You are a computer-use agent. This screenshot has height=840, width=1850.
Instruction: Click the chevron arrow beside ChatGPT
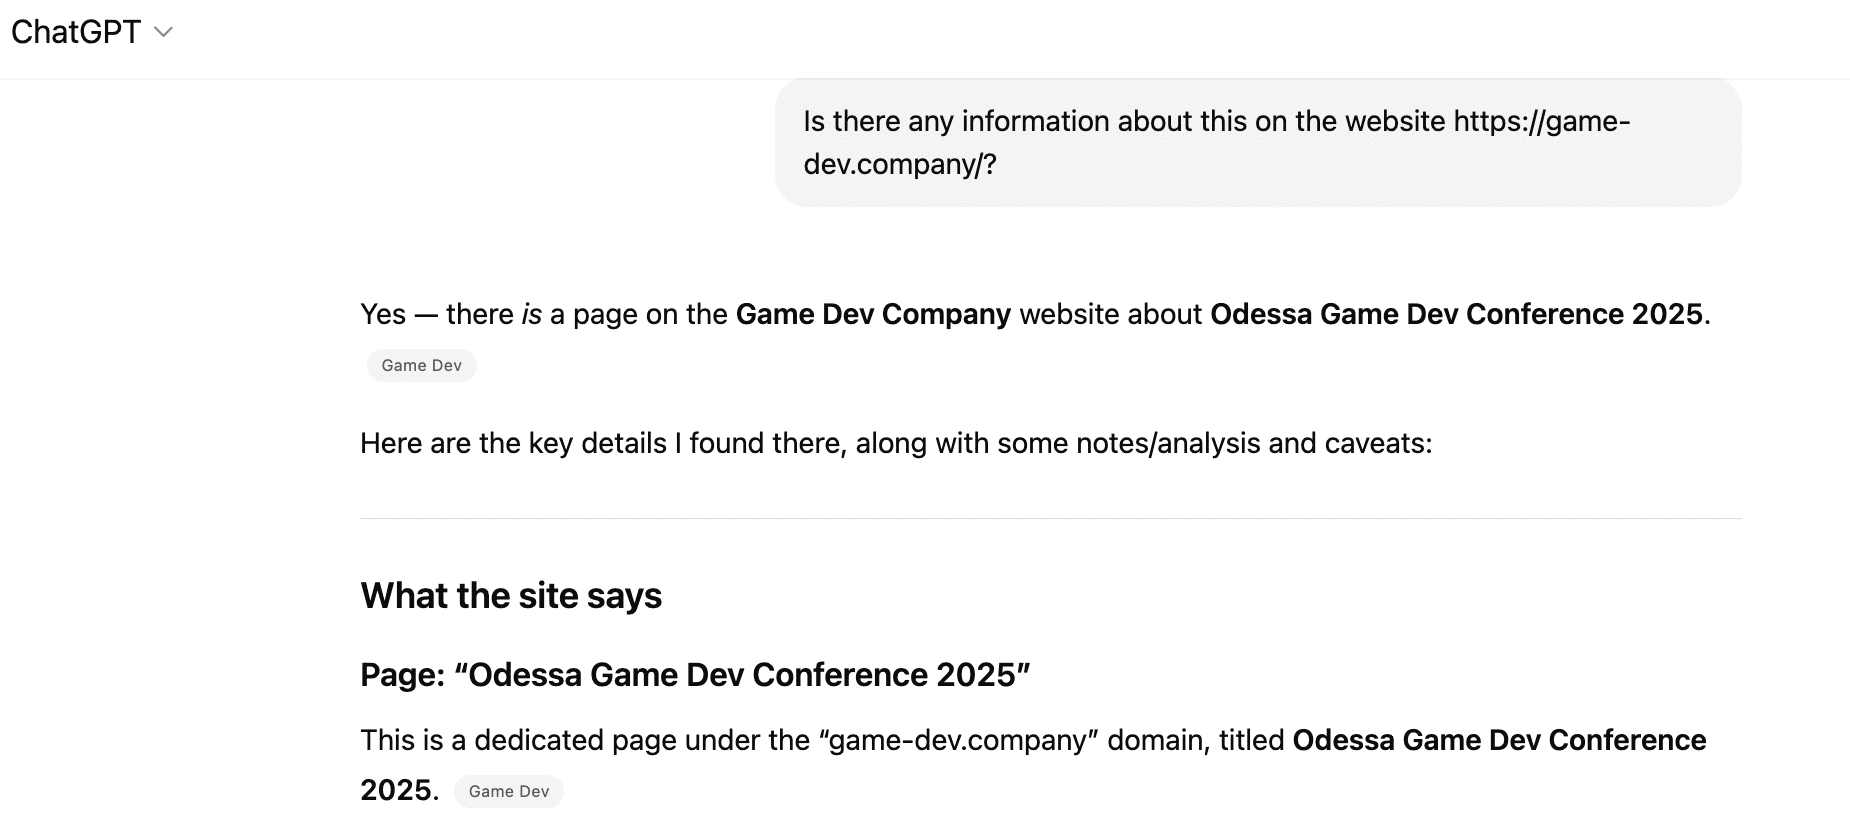point(164,32)
